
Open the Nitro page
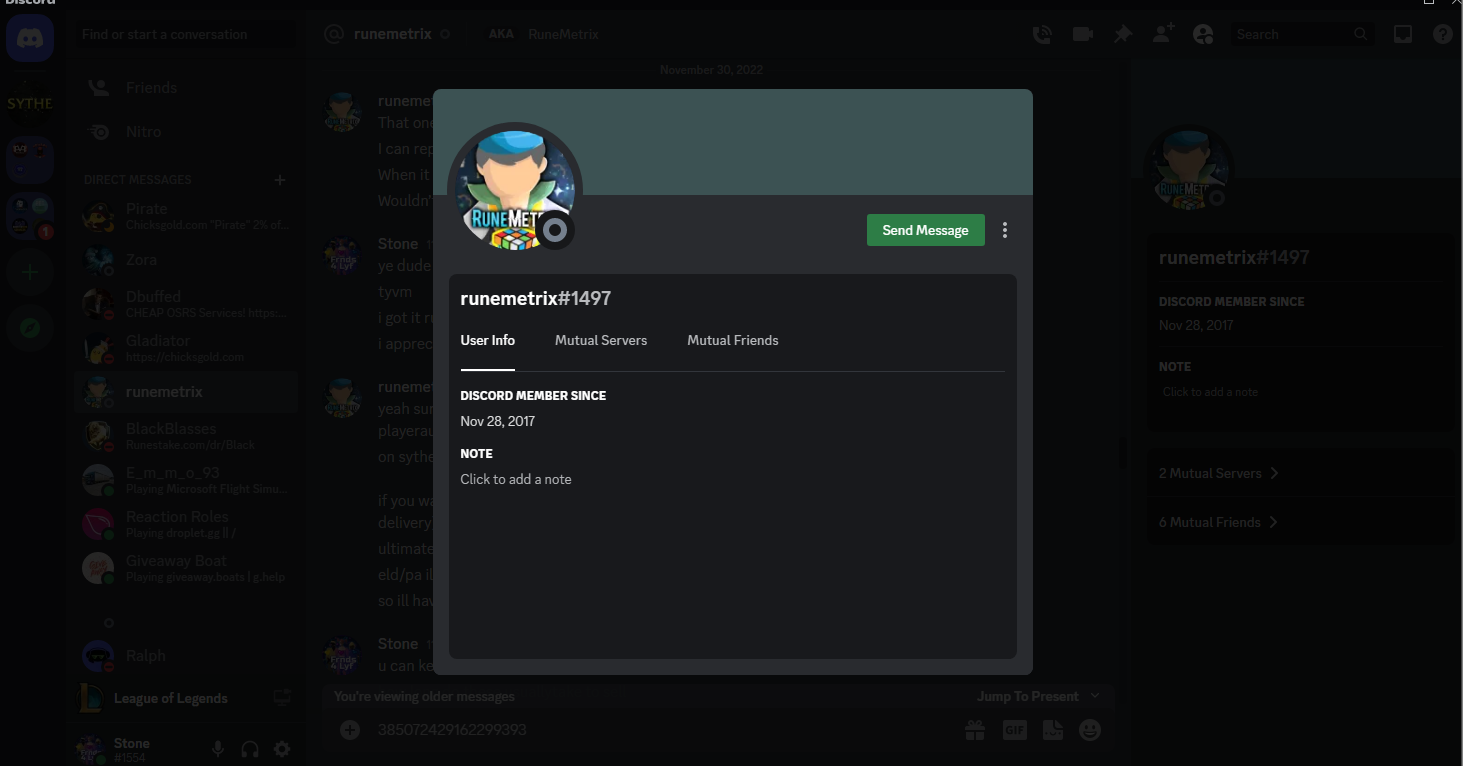click(187, 132)
